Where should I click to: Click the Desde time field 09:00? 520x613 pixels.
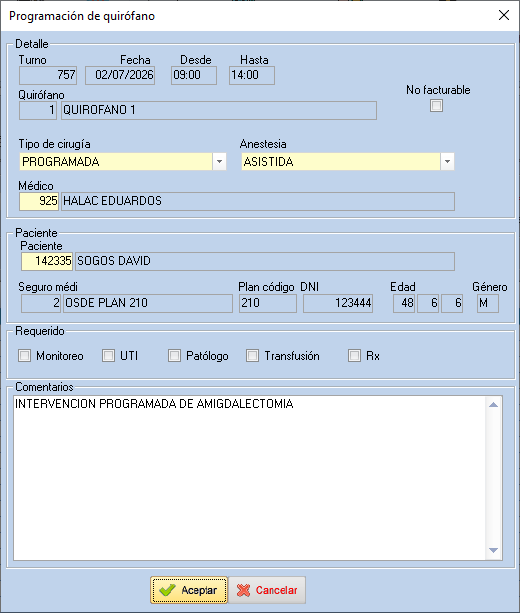tap(194, 75)
